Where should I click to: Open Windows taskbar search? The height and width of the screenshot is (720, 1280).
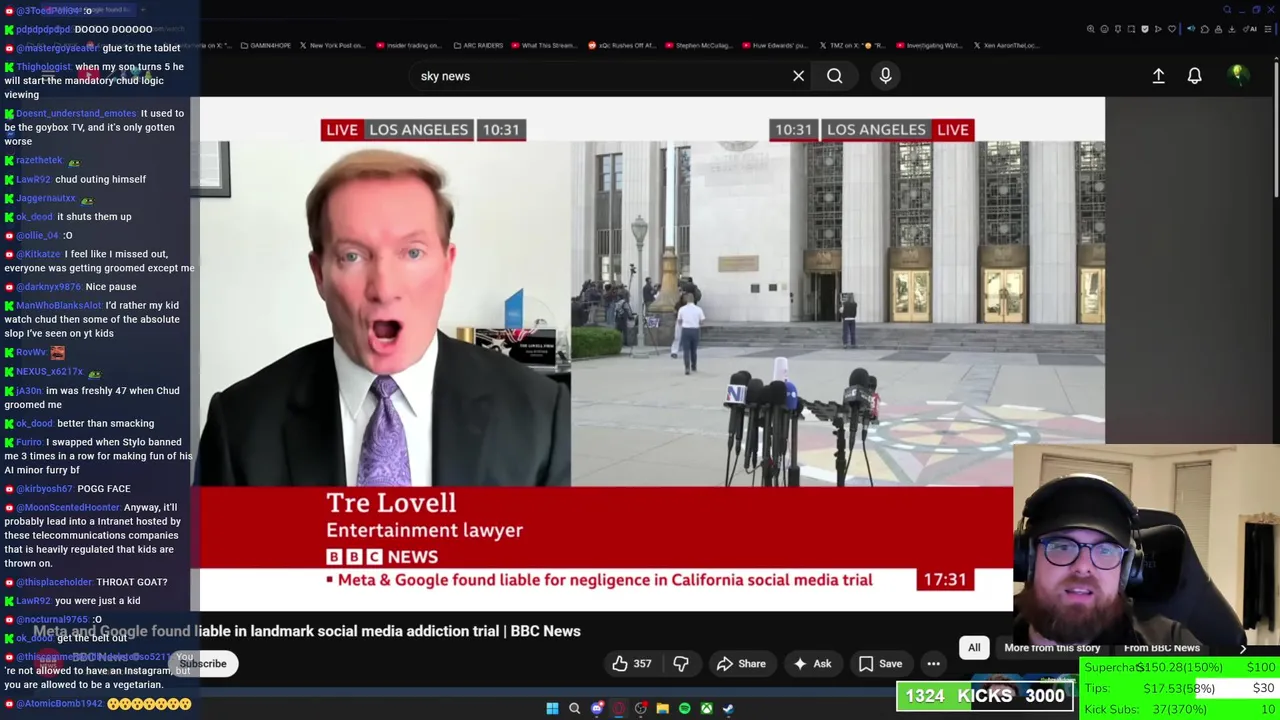pyautogui.click(x=574, y=708)
